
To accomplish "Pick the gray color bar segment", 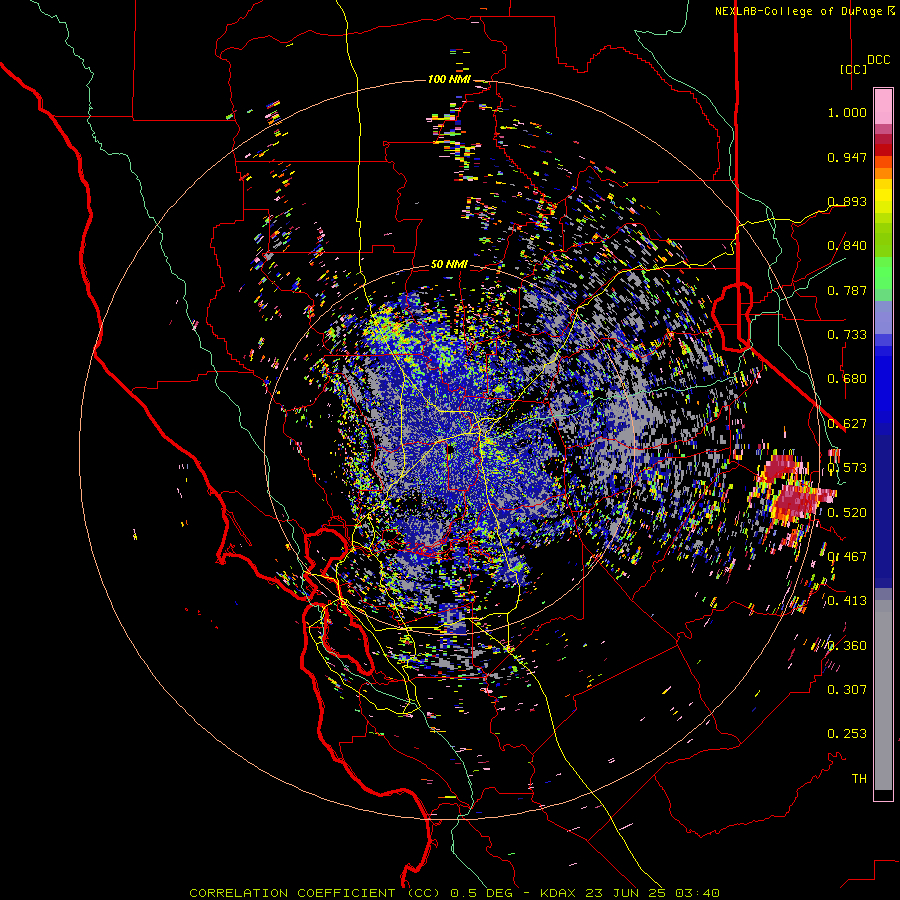I will coord(883,695).
